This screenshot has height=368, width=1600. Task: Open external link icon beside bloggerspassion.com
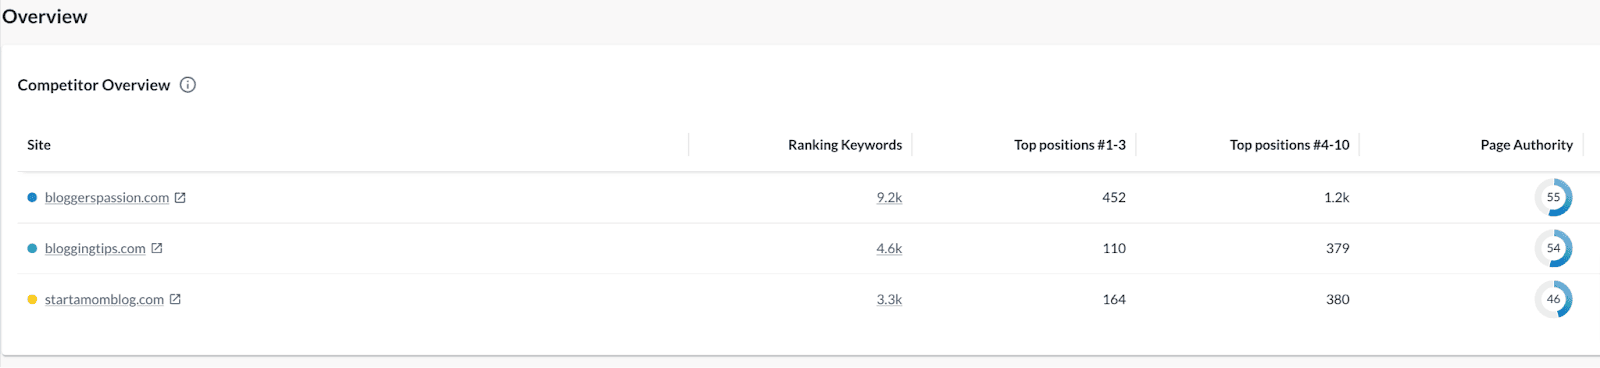[x=180, y=198]
